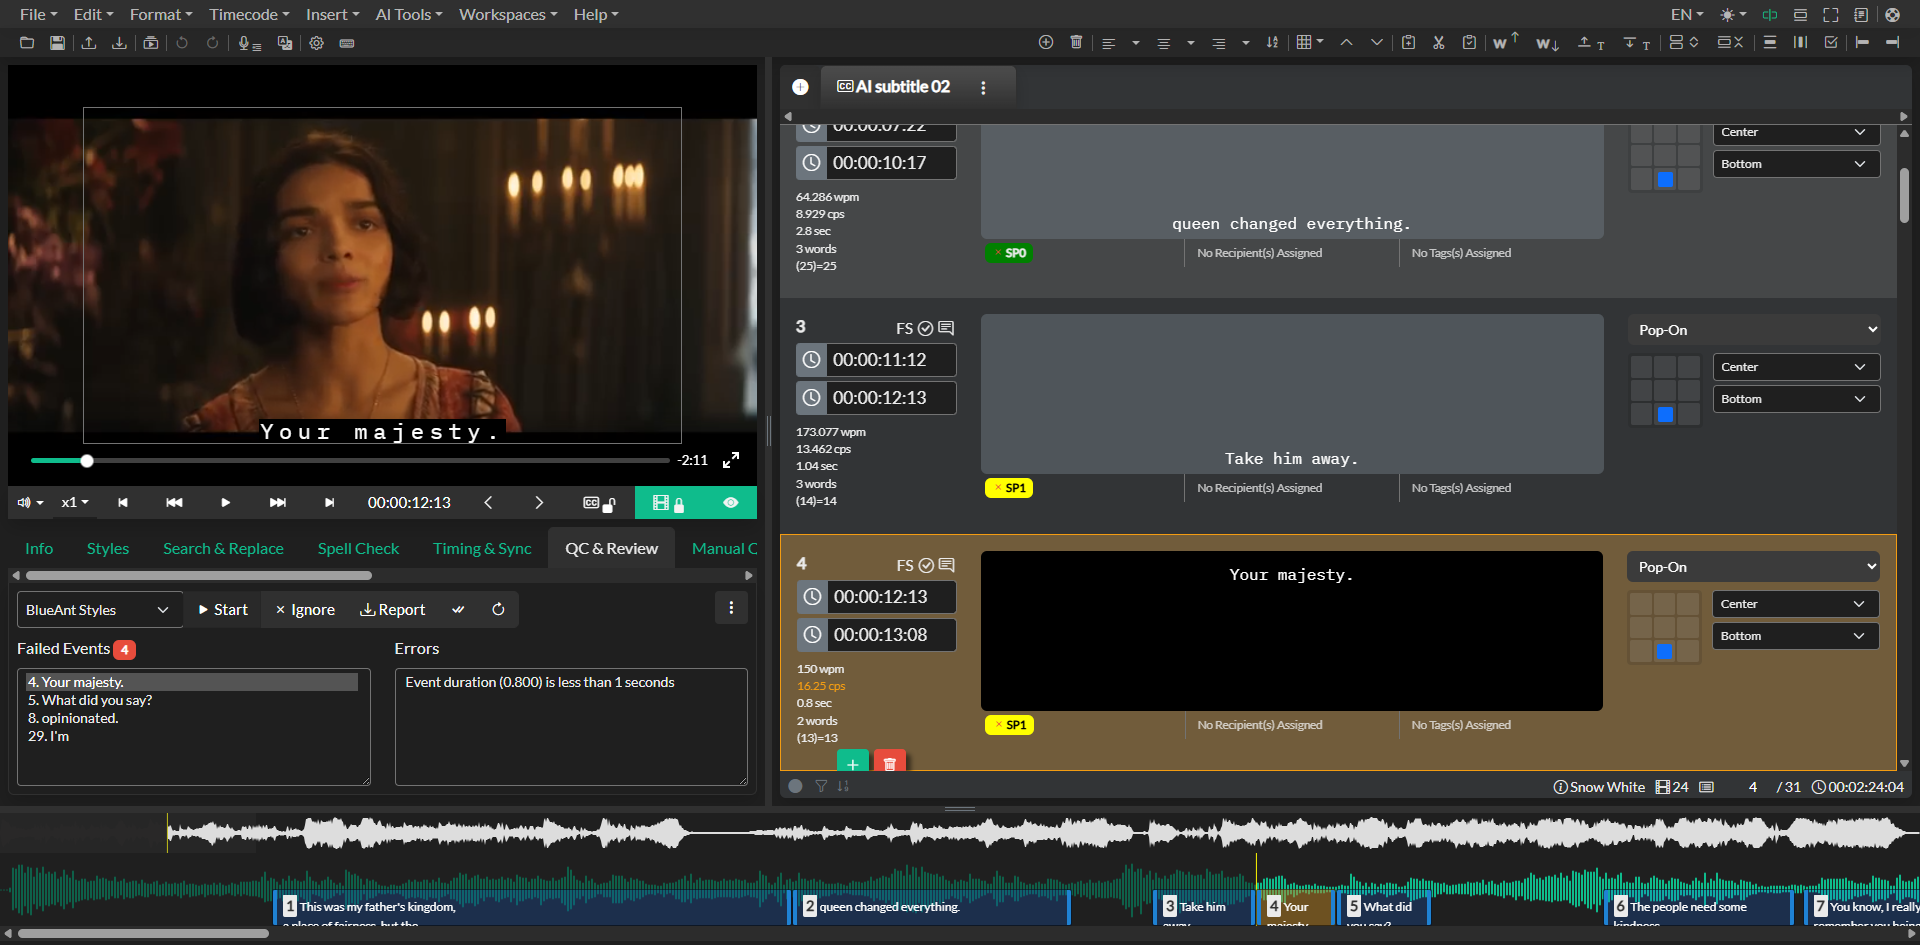This screenshot has height=945, width=1920.
Task: Toggle the caption lock icon
Action: [x=599, y=503]
